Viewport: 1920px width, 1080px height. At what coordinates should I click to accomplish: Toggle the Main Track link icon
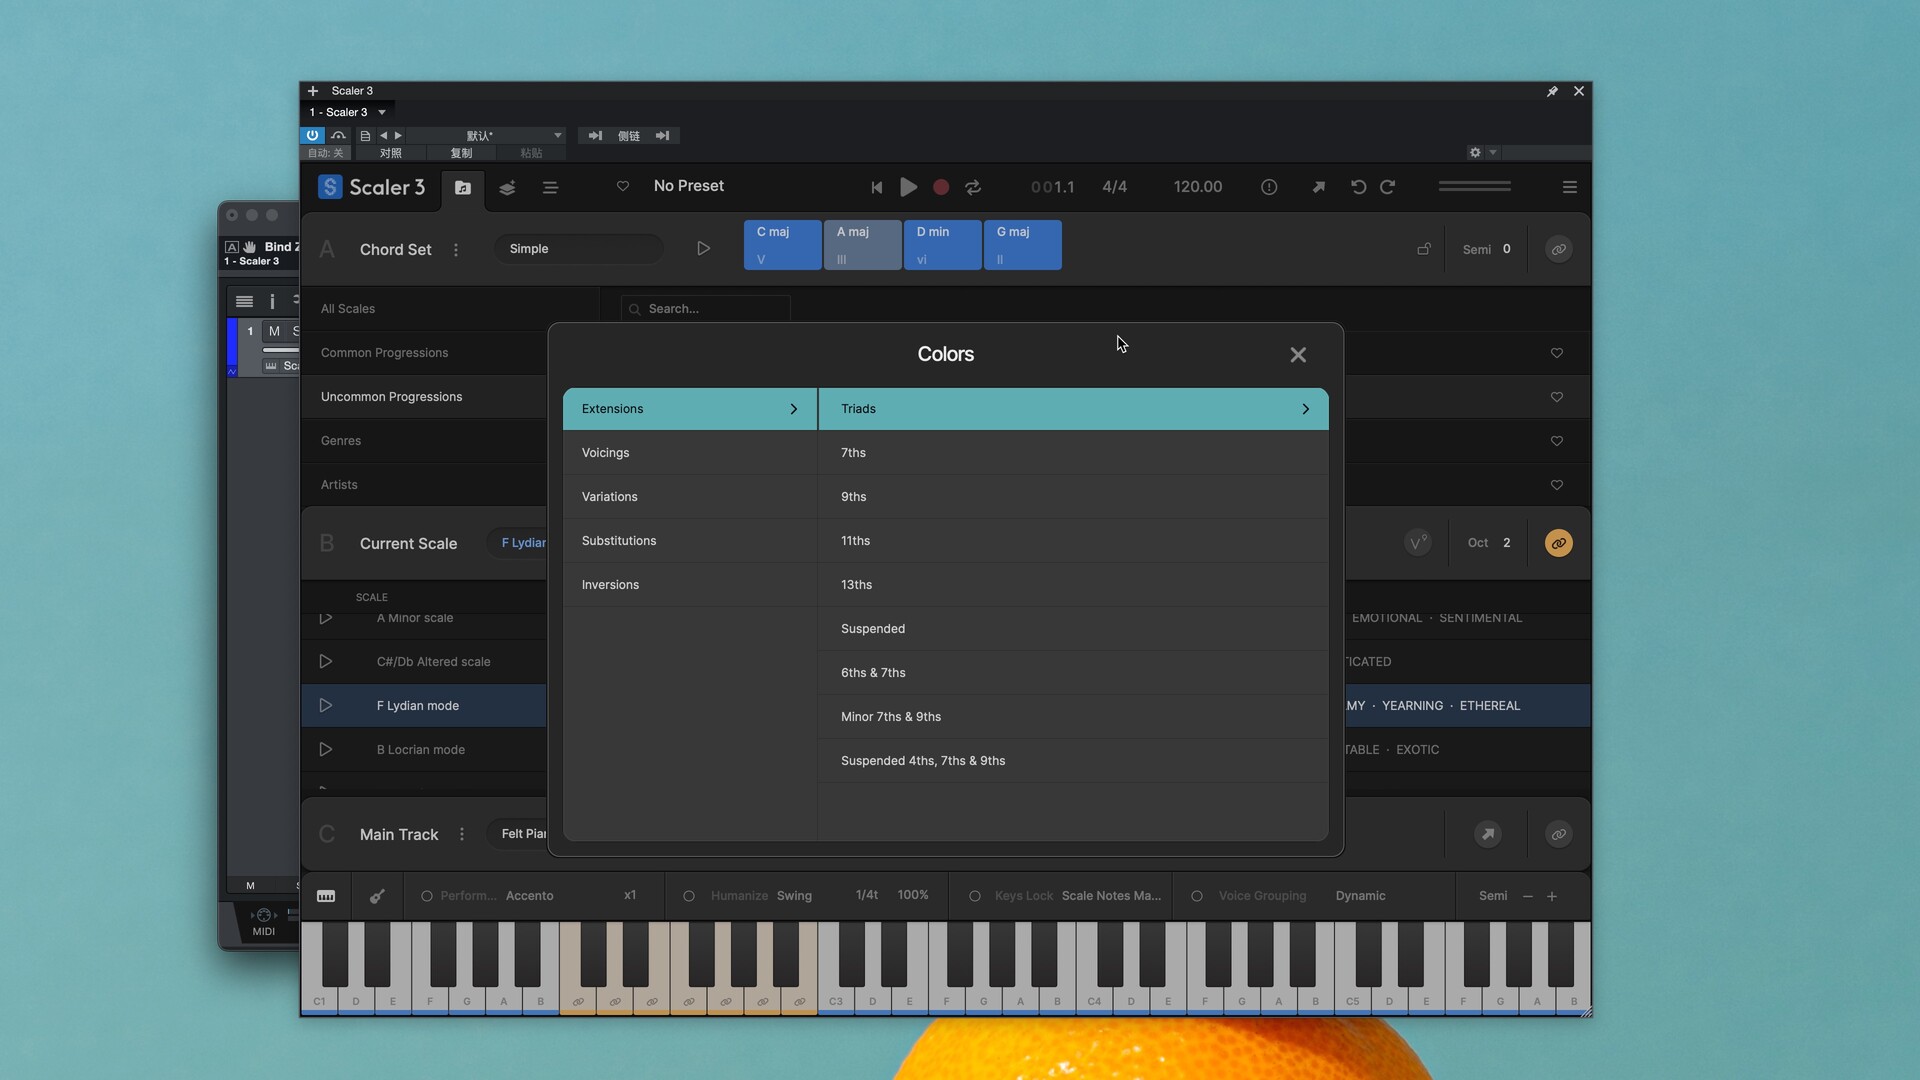(x=1559, y=834)
